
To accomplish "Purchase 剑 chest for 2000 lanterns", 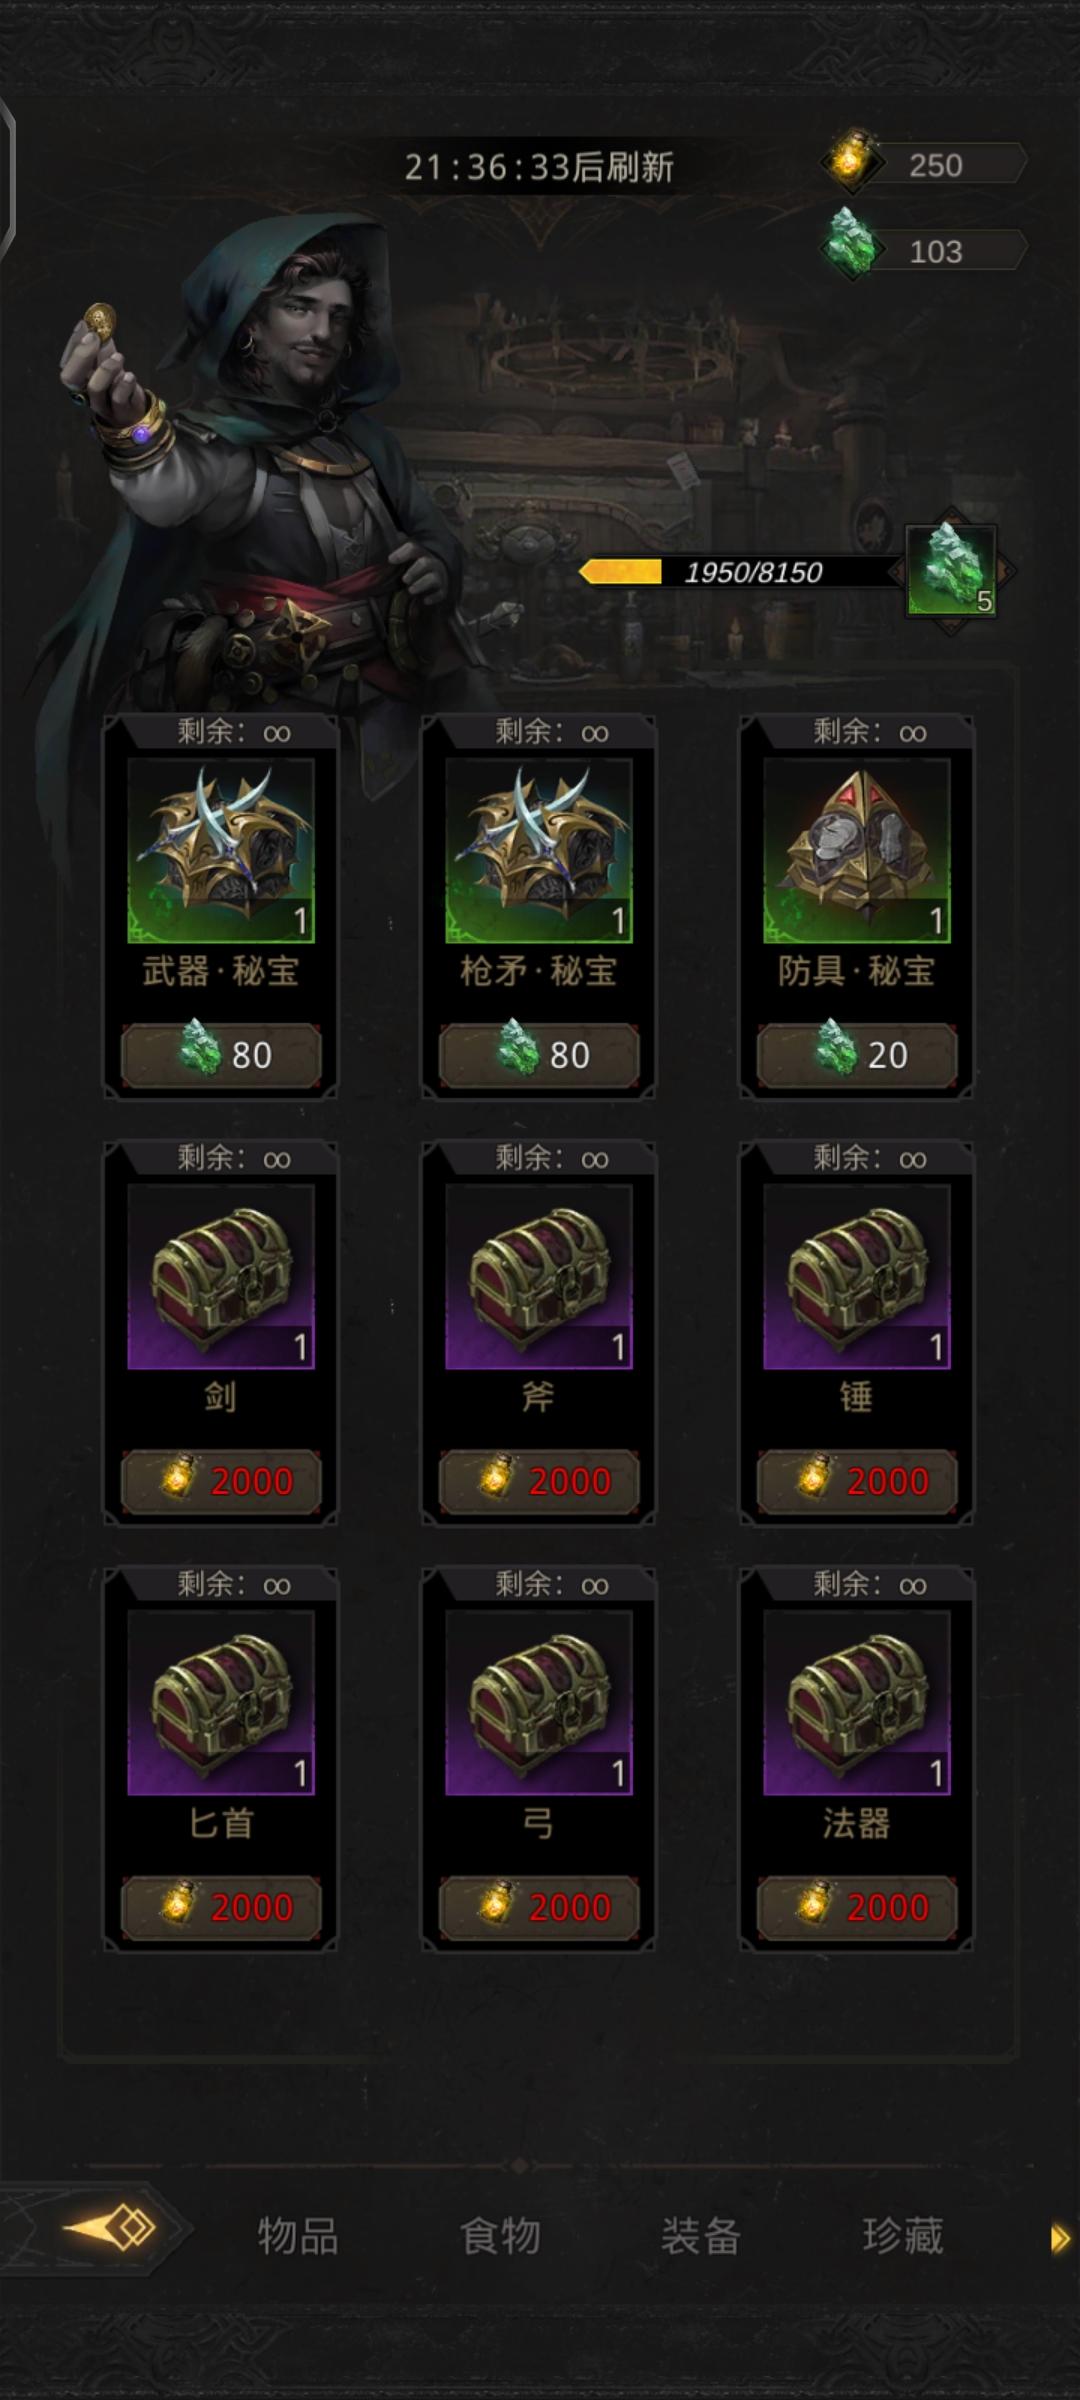I will click(x=221, y=1481).
